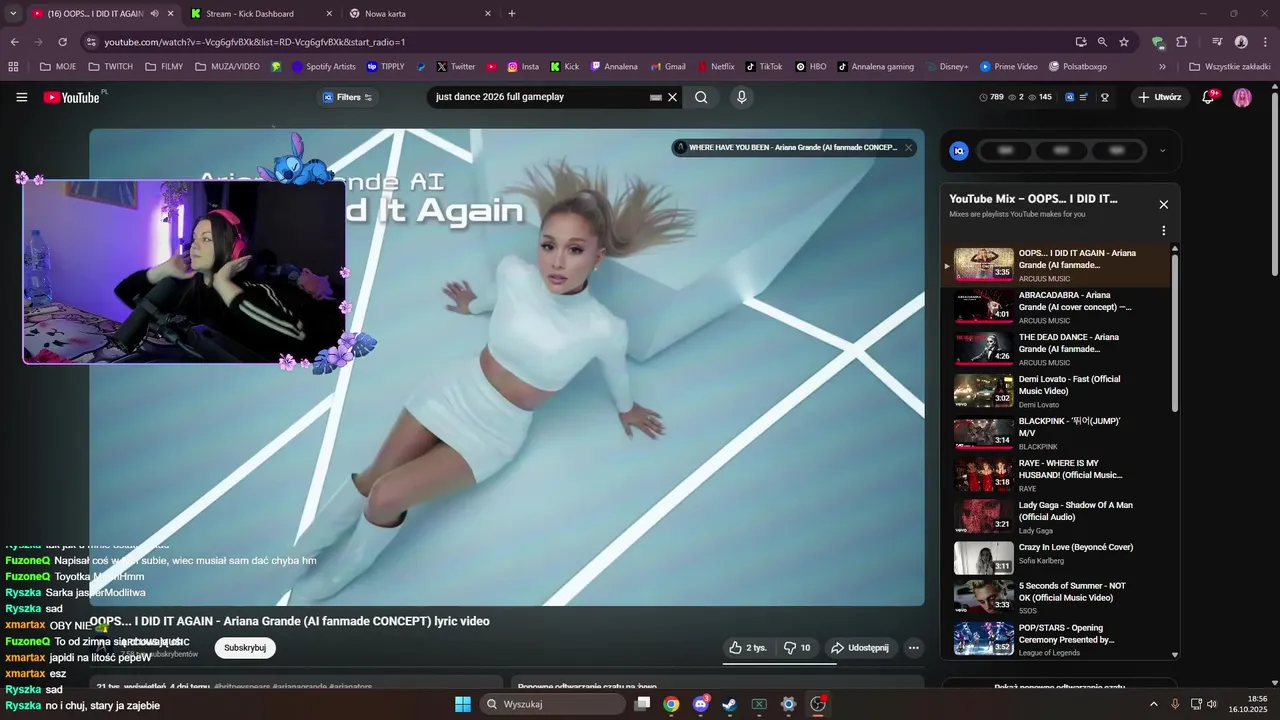Bookmark this page with star icon

click(1124, 42)
